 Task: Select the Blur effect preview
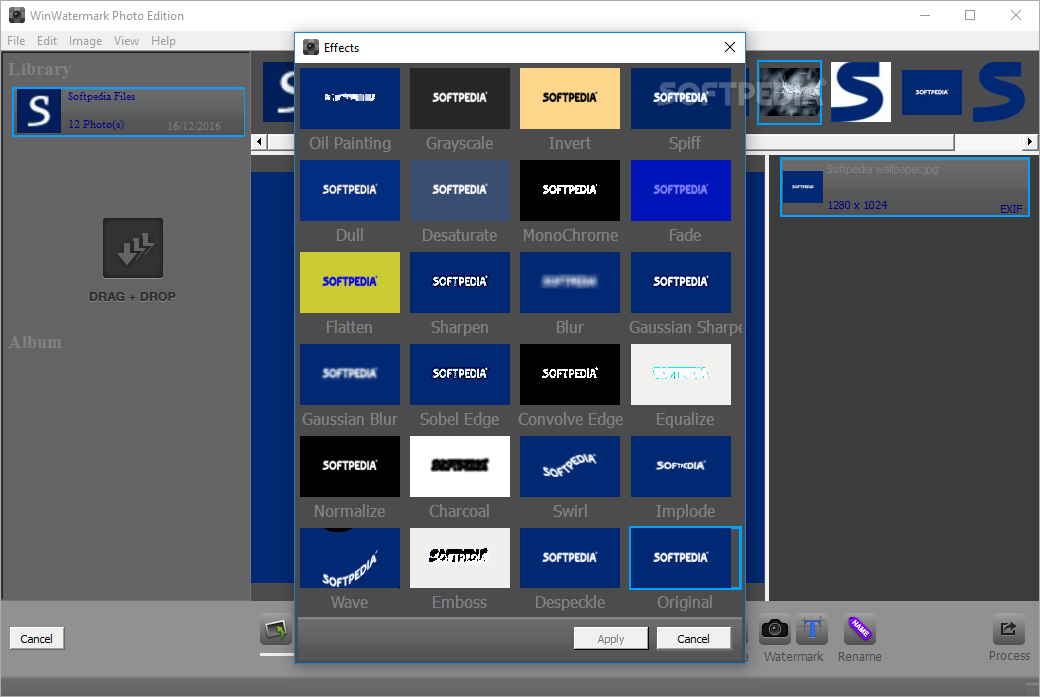570,283
